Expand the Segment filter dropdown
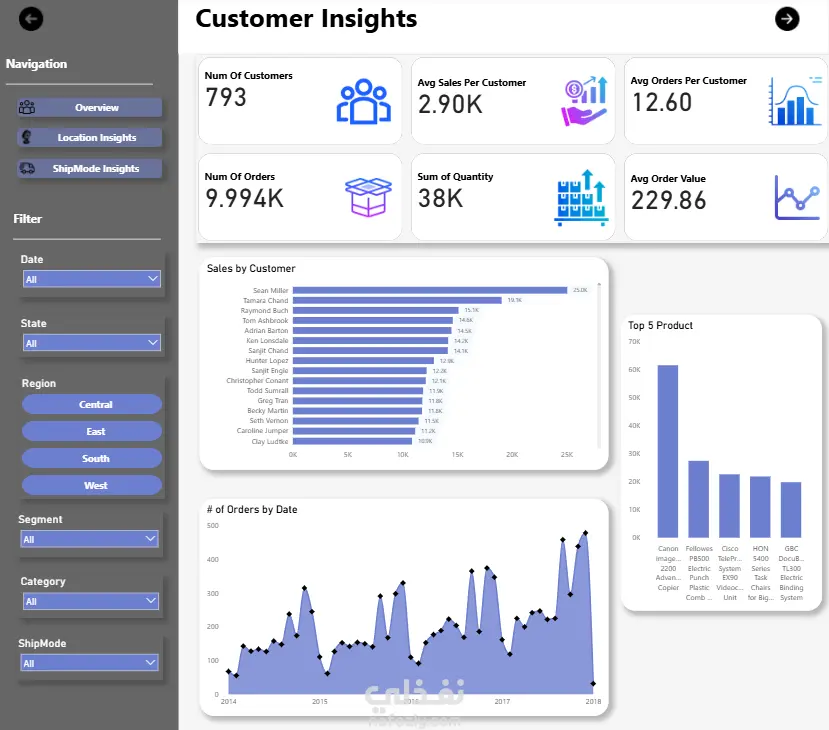Screen dimensions: 829x730 click(89, 539)
